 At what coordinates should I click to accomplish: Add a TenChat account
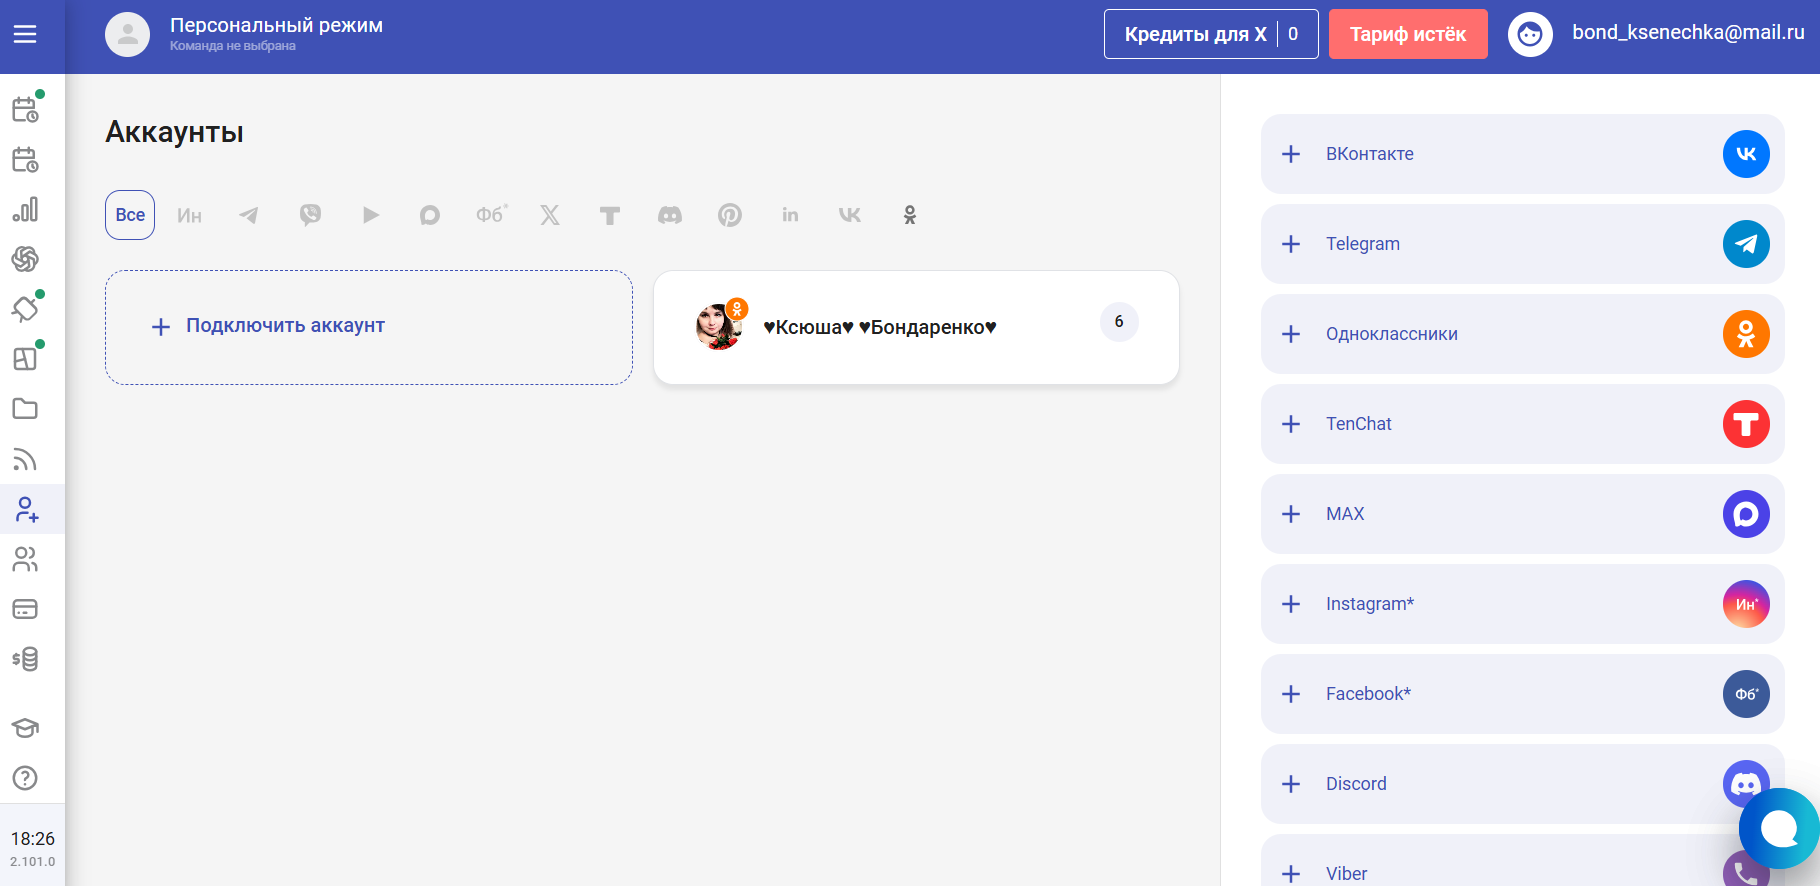(x=1523, y=424)
